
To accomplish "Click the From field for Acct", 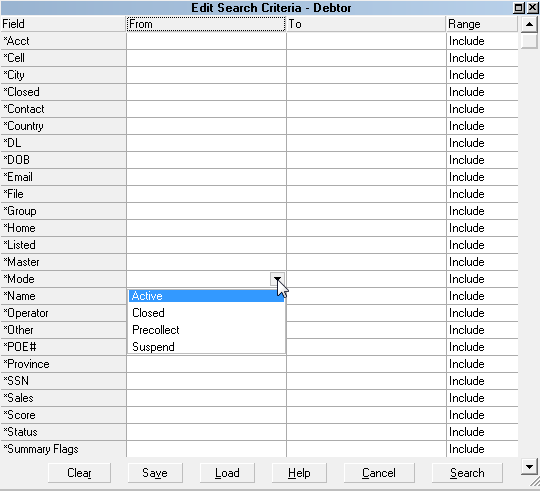I will coord(206,41).
